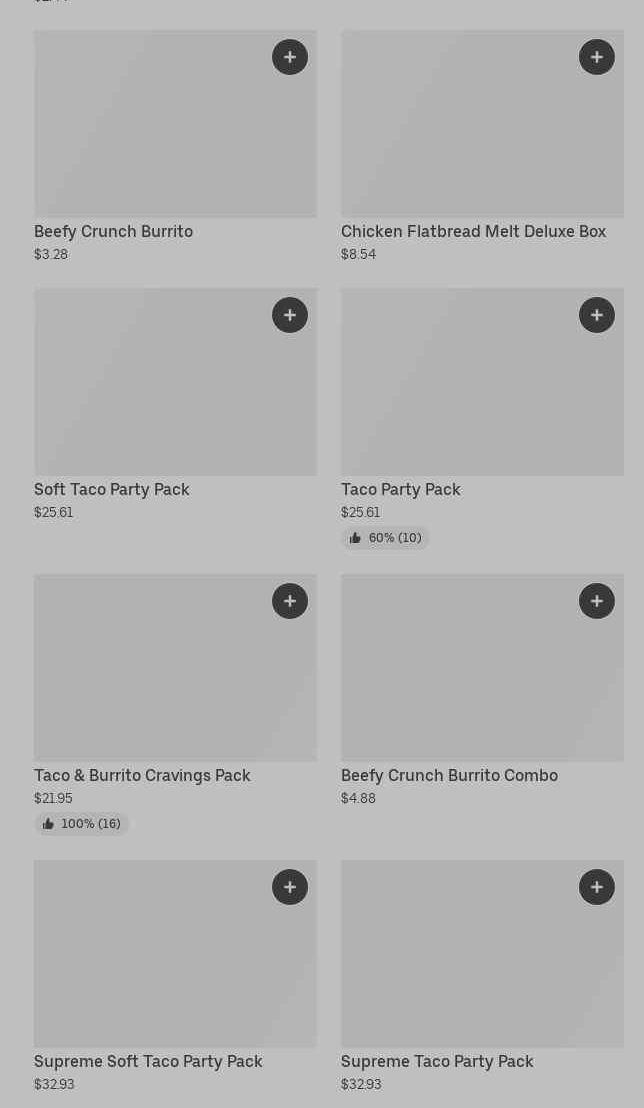Click Supreme Taco Party Pack $32.93 price
The width and height of the screenshot is (644, 1108).
[361, 1084]
